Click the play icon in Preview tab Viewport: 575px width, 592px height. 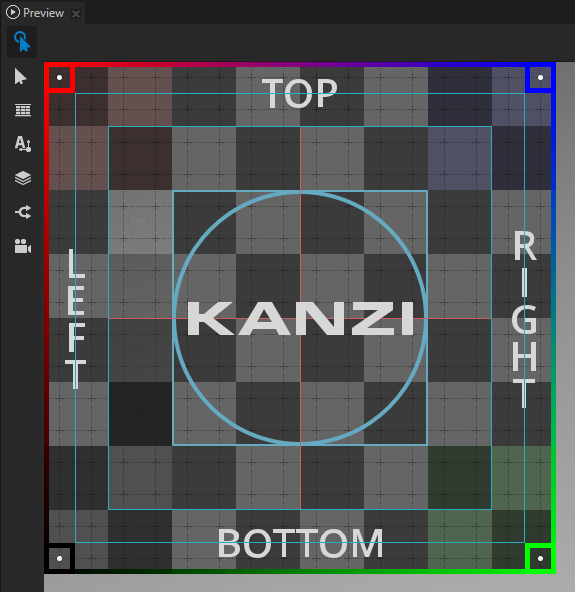[x=12, y=12]
